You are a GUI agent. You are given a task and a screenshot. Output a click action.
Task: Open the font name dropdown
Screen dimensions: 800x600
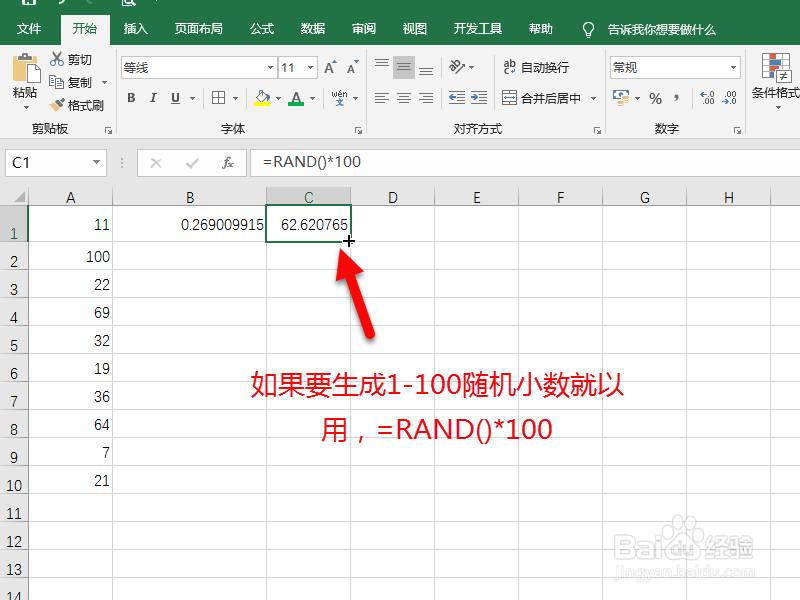click(270, 66)
